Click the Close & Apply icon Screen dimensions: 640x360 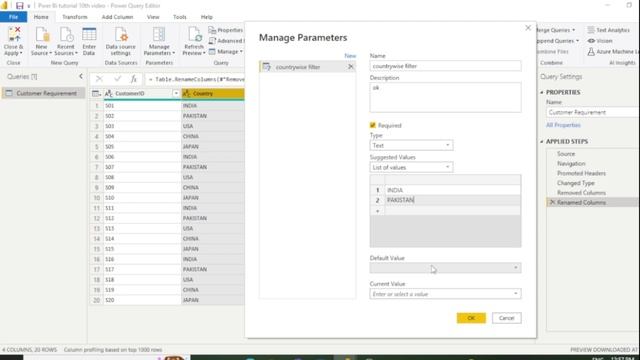point(14,35)
